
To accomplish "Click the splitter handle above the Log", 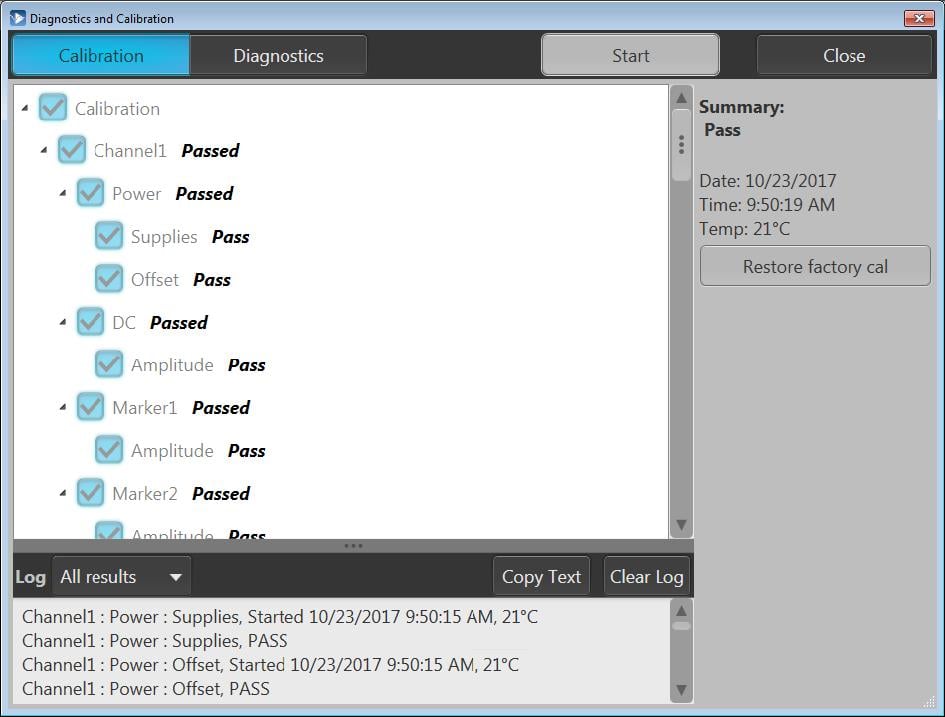I will tap(353, 546).
